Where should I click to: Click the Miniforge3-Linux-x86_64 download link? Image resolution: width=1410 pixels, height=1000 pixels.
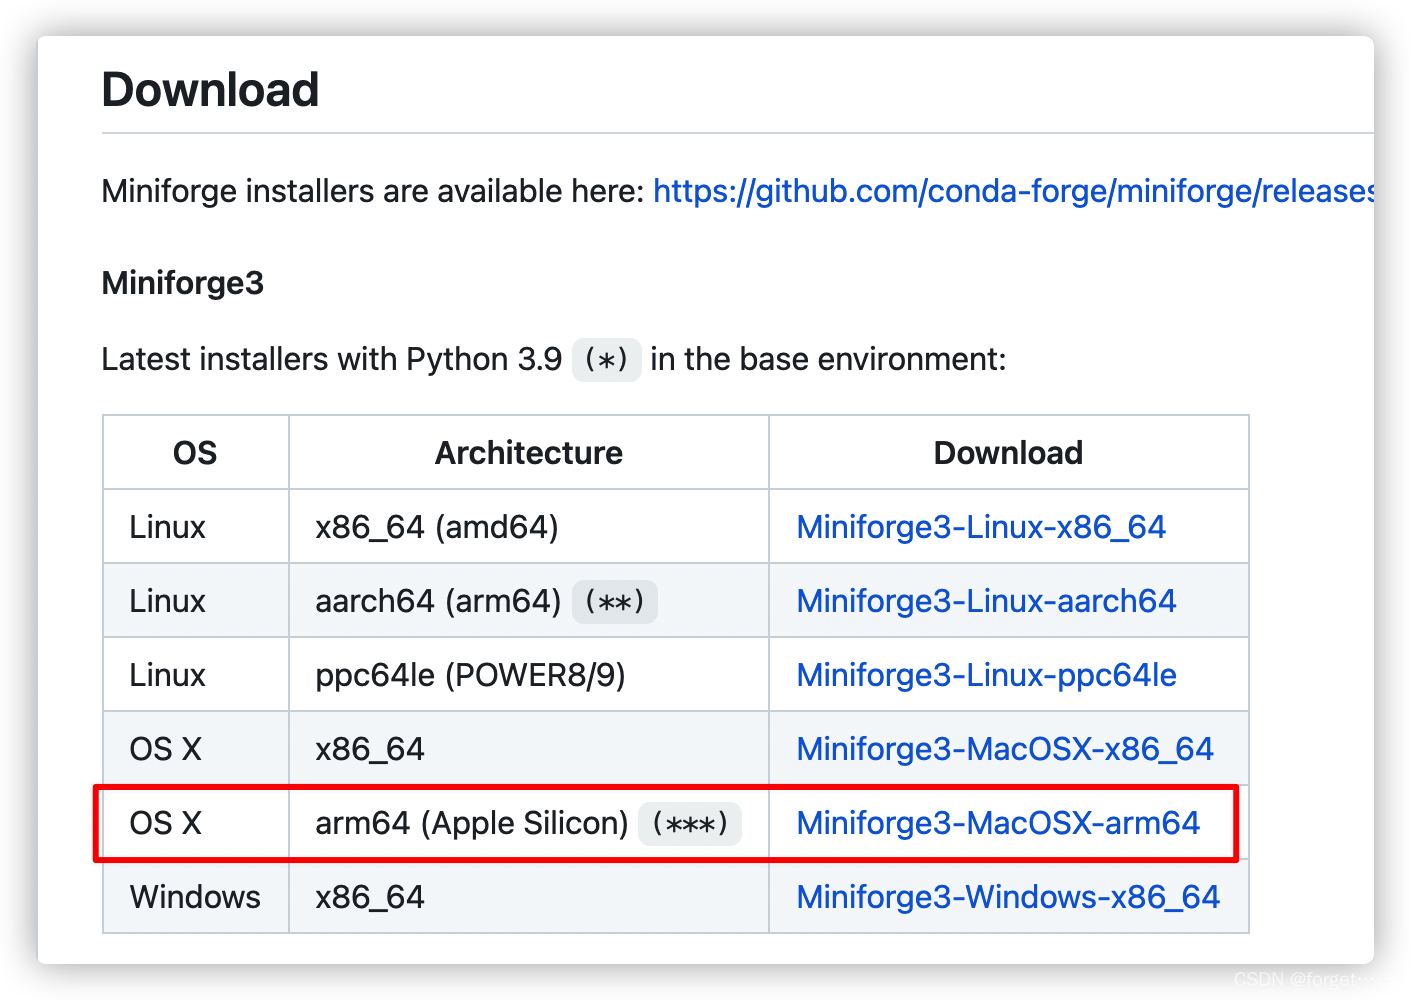click(981, 527)
